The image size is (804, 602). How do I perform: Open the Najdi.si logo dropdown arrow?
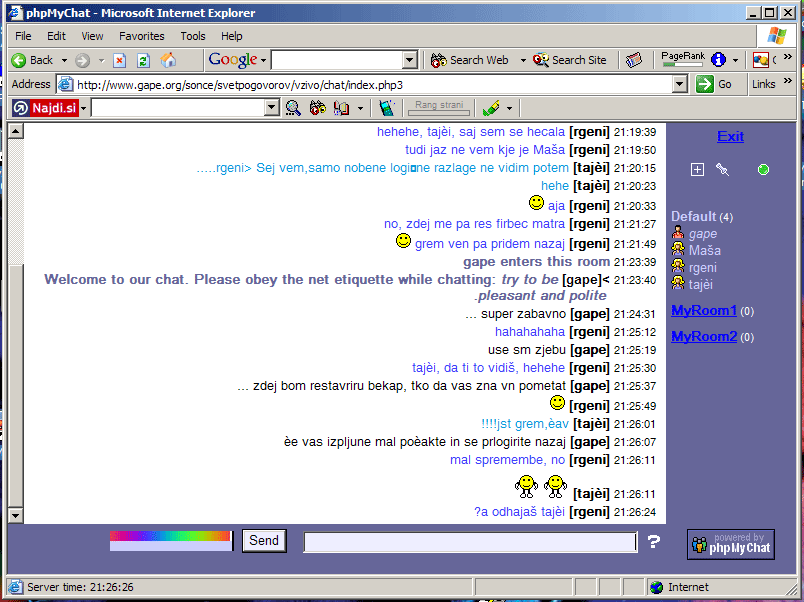(83, 109)
